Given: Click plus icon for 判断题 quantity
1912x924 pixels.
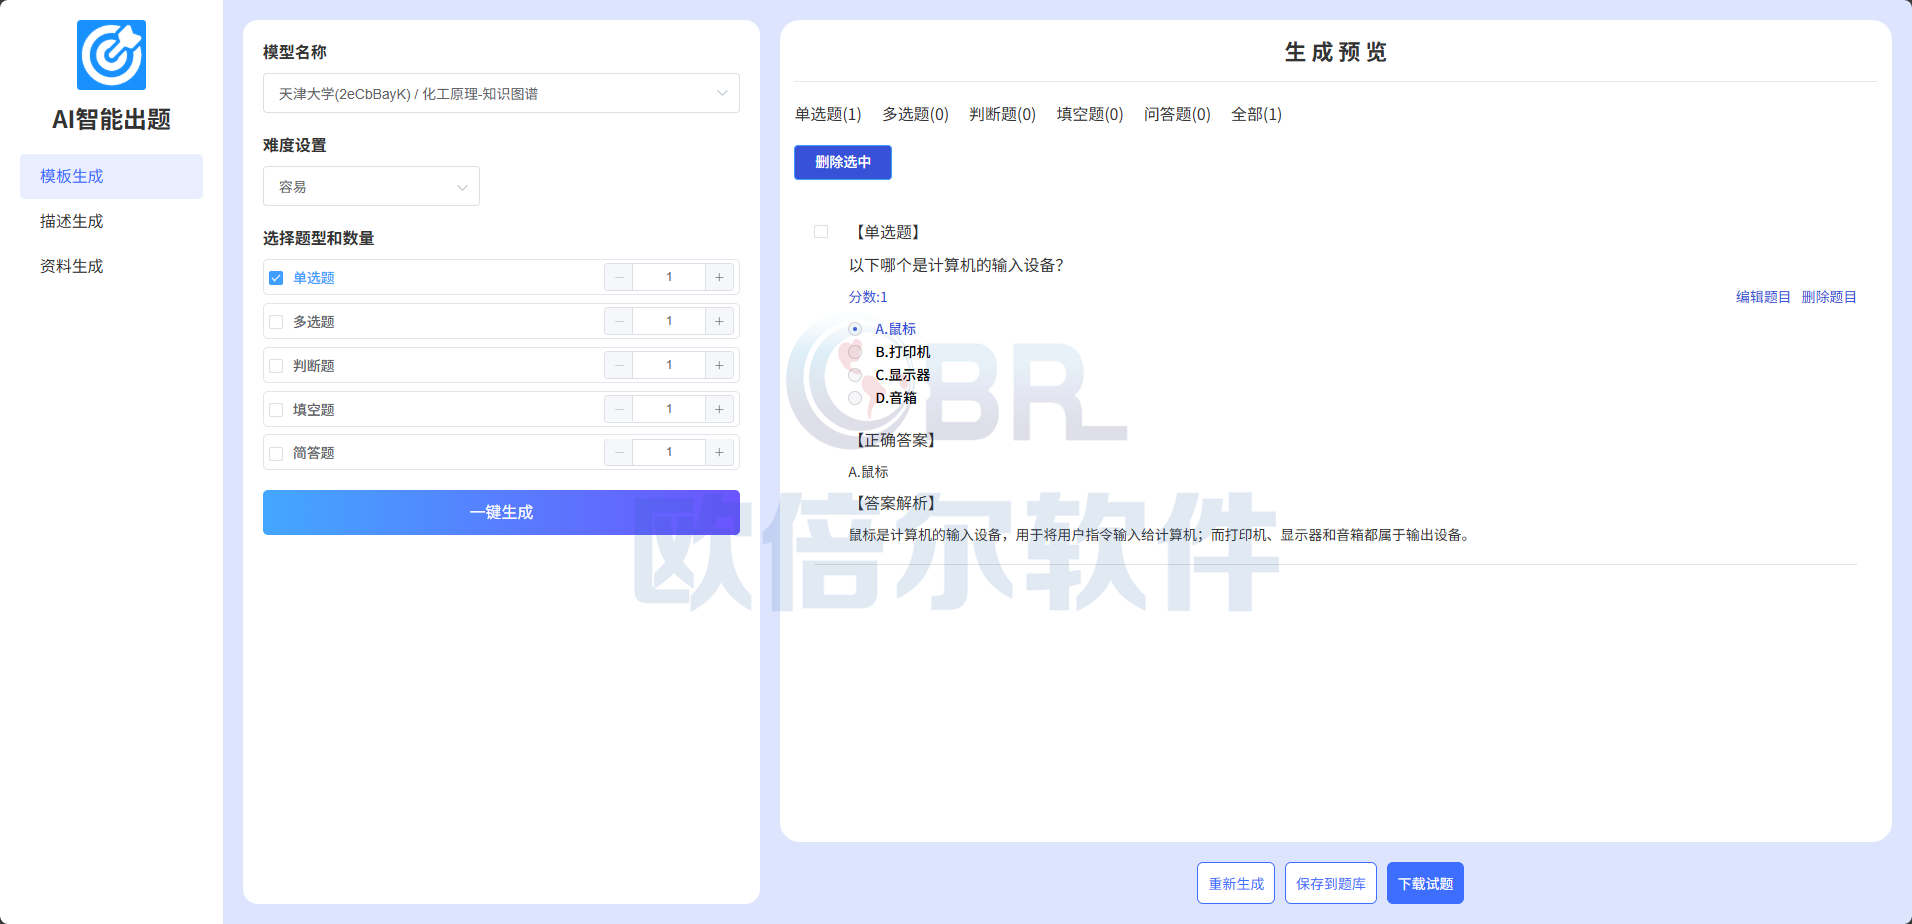Looking at the screenshot, I should click(x=719, y=365).
